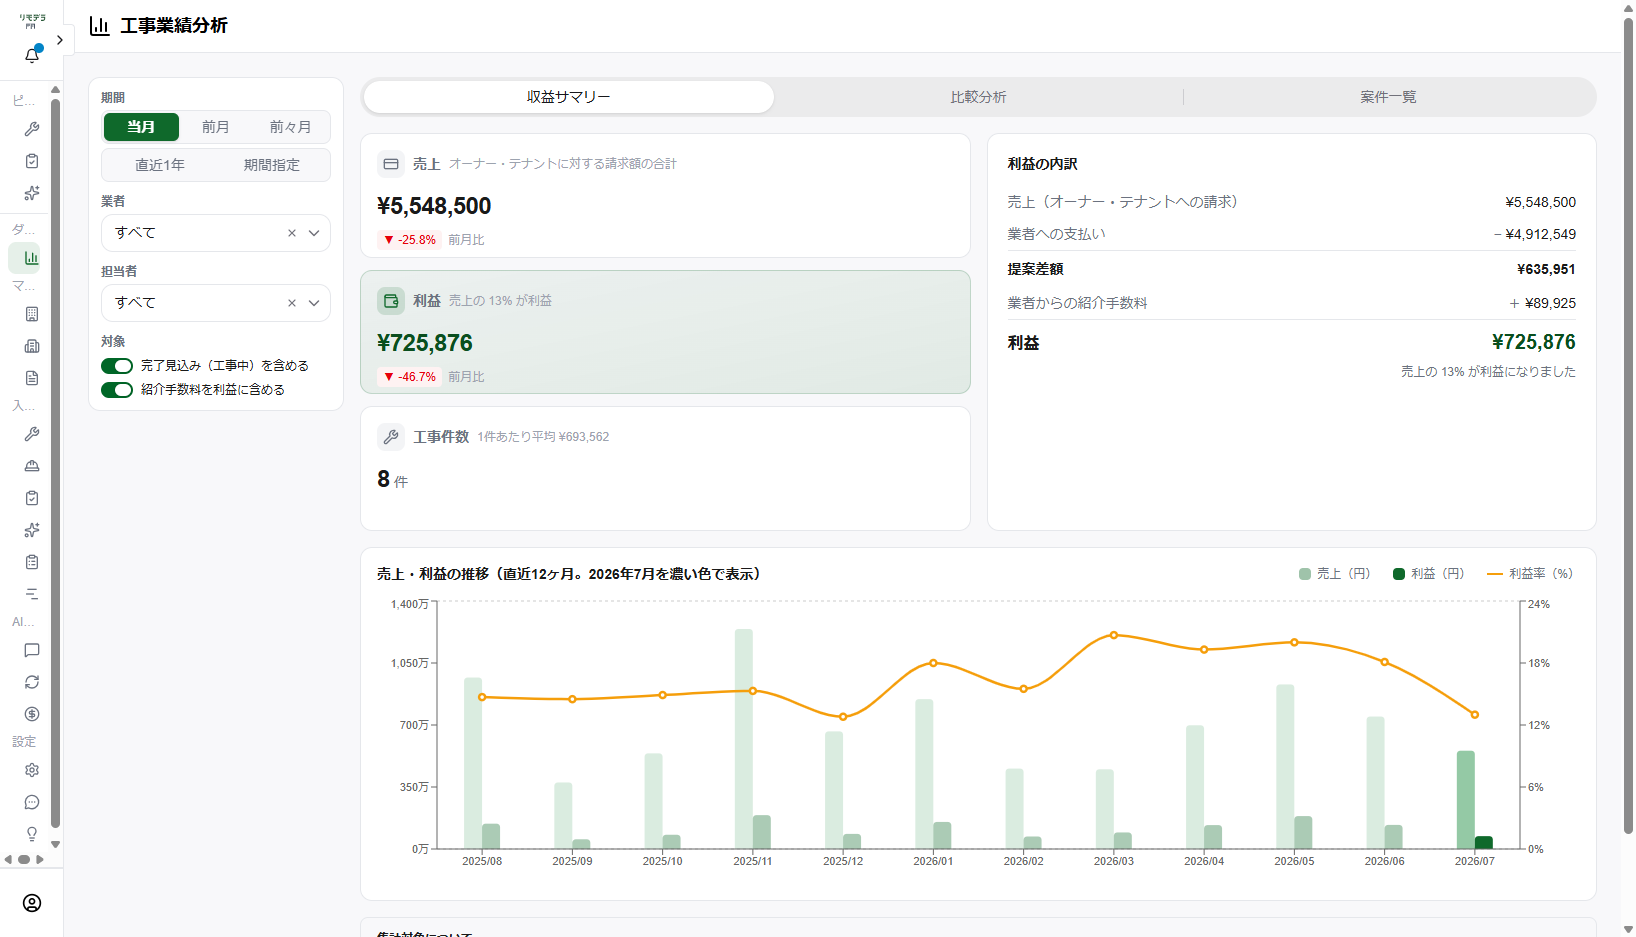Screen dimensions: 1636x937
Task: Select the 売上 summary card
Action: (x=665, y=196)
